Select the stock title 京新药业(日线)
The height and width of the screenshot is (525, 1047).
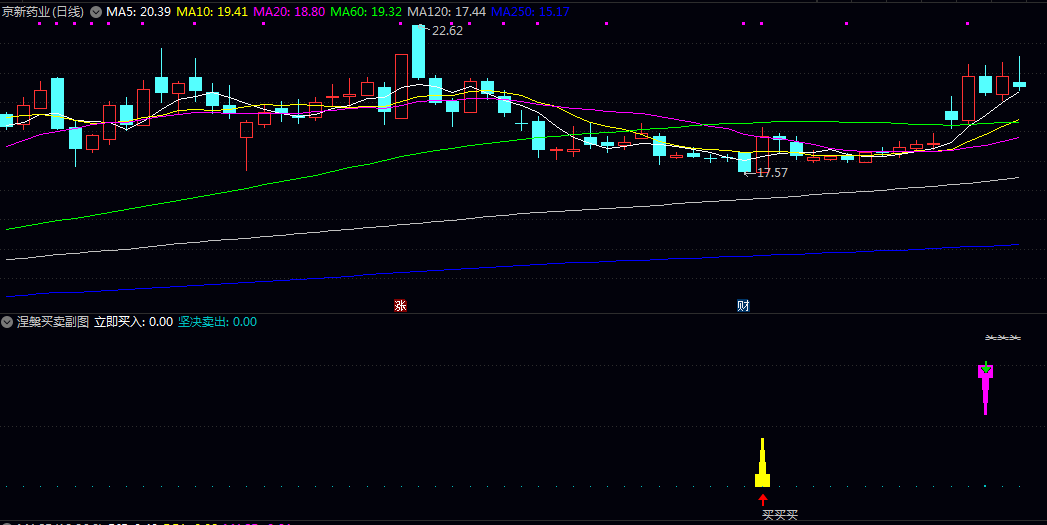(43, 12)
